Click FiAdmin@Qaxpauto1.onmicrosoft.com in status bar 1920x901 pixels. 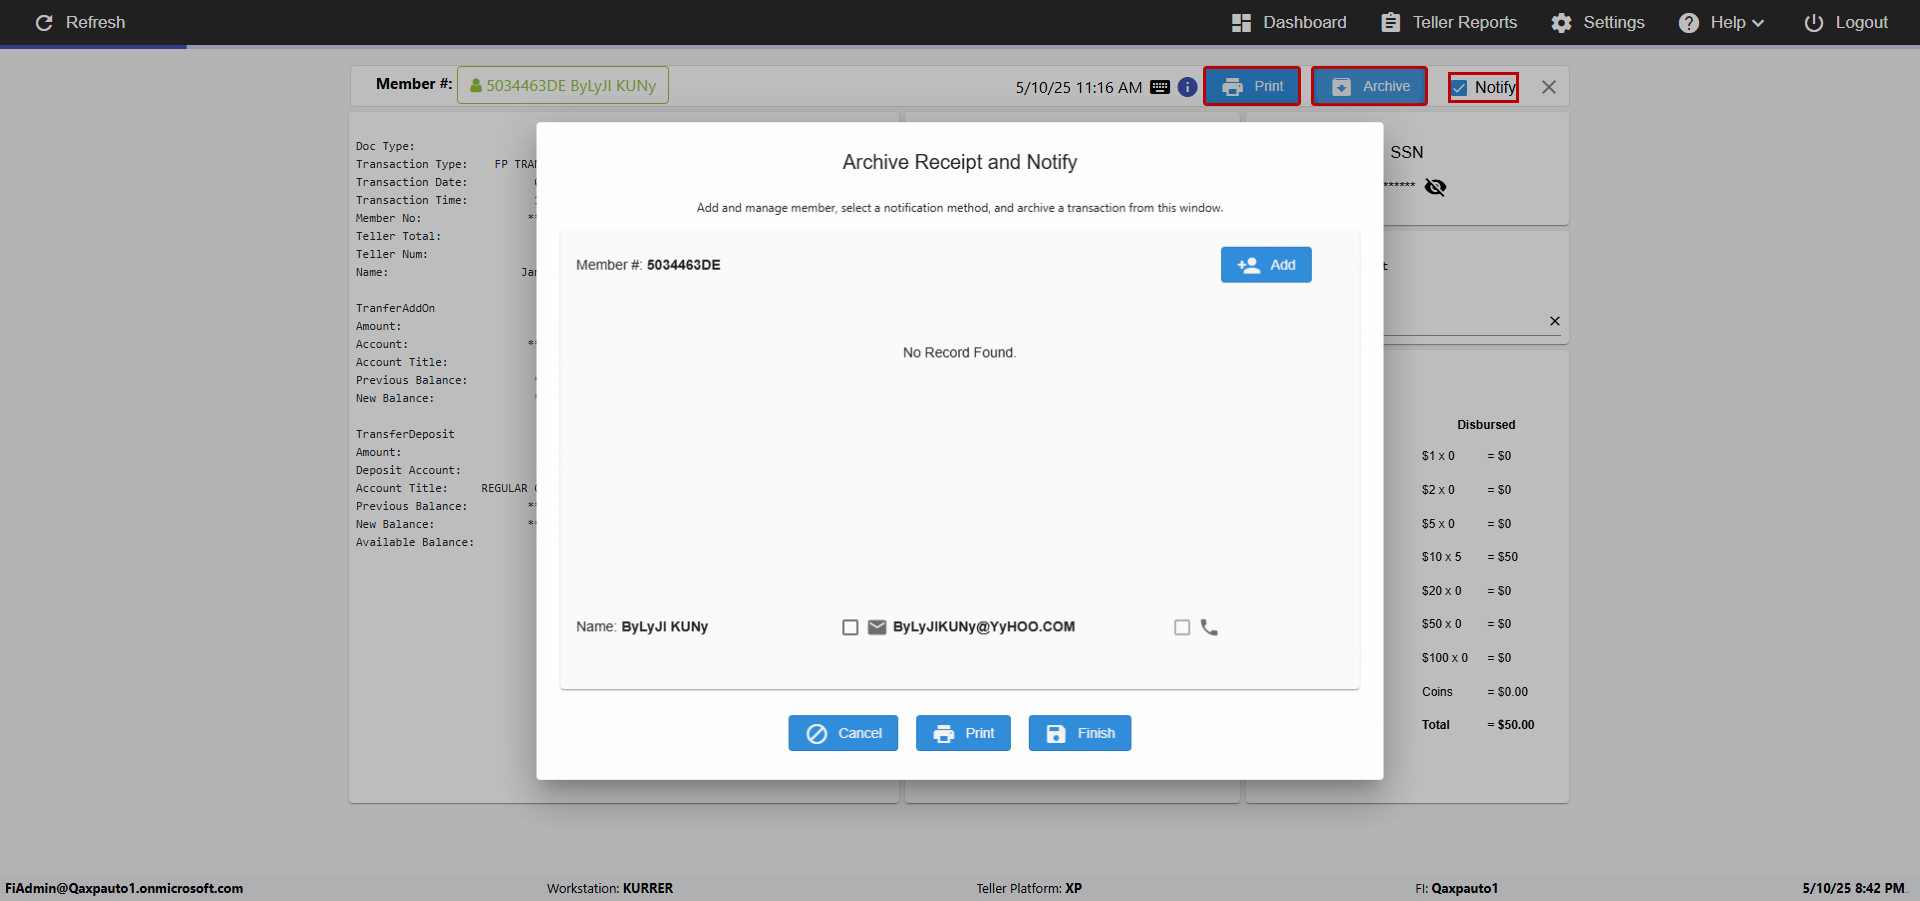pos(124,888)
